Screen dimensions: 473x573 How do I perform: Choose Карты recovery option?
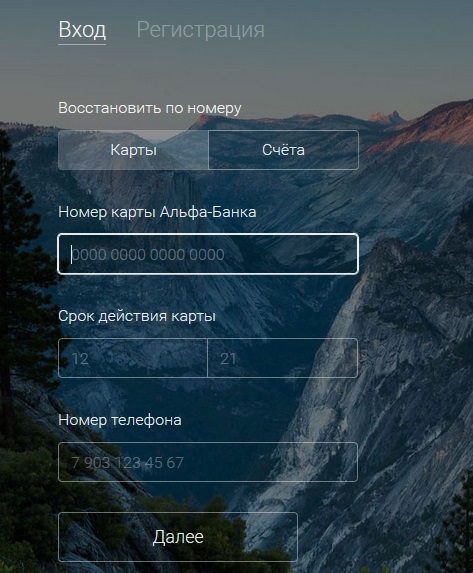(x=133, y=150)
